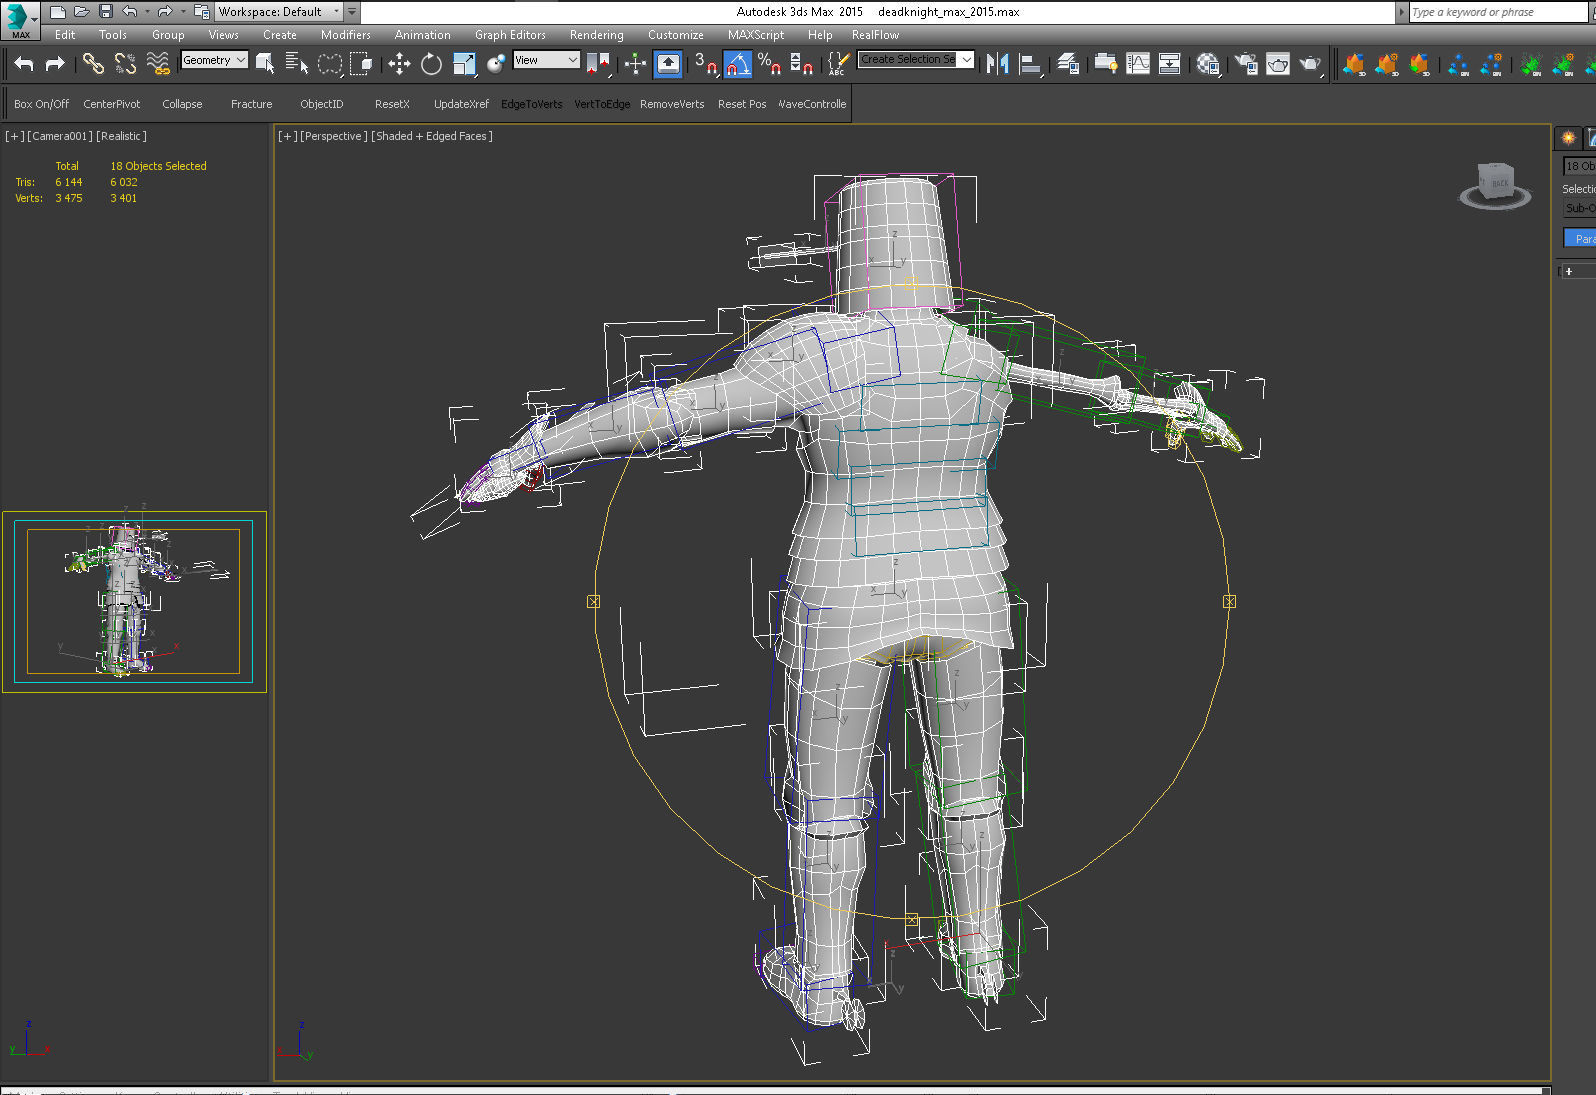Open the Animation menu

423,35
